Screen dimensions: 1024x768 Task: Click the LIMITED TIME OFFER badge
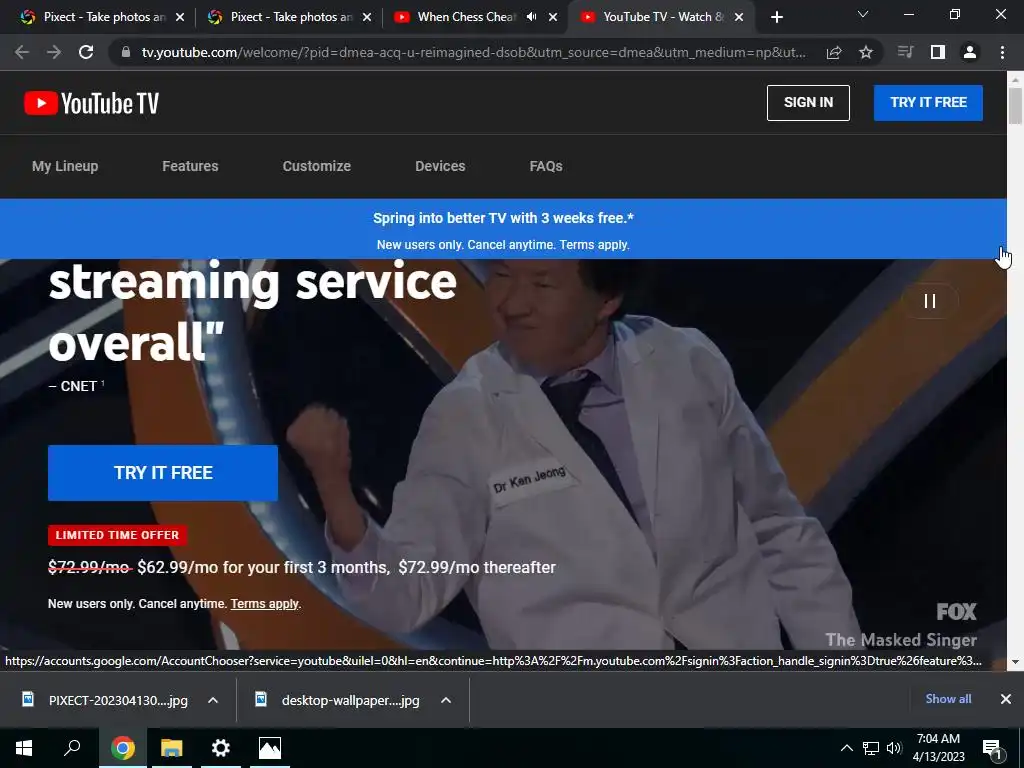pos(118,535)
